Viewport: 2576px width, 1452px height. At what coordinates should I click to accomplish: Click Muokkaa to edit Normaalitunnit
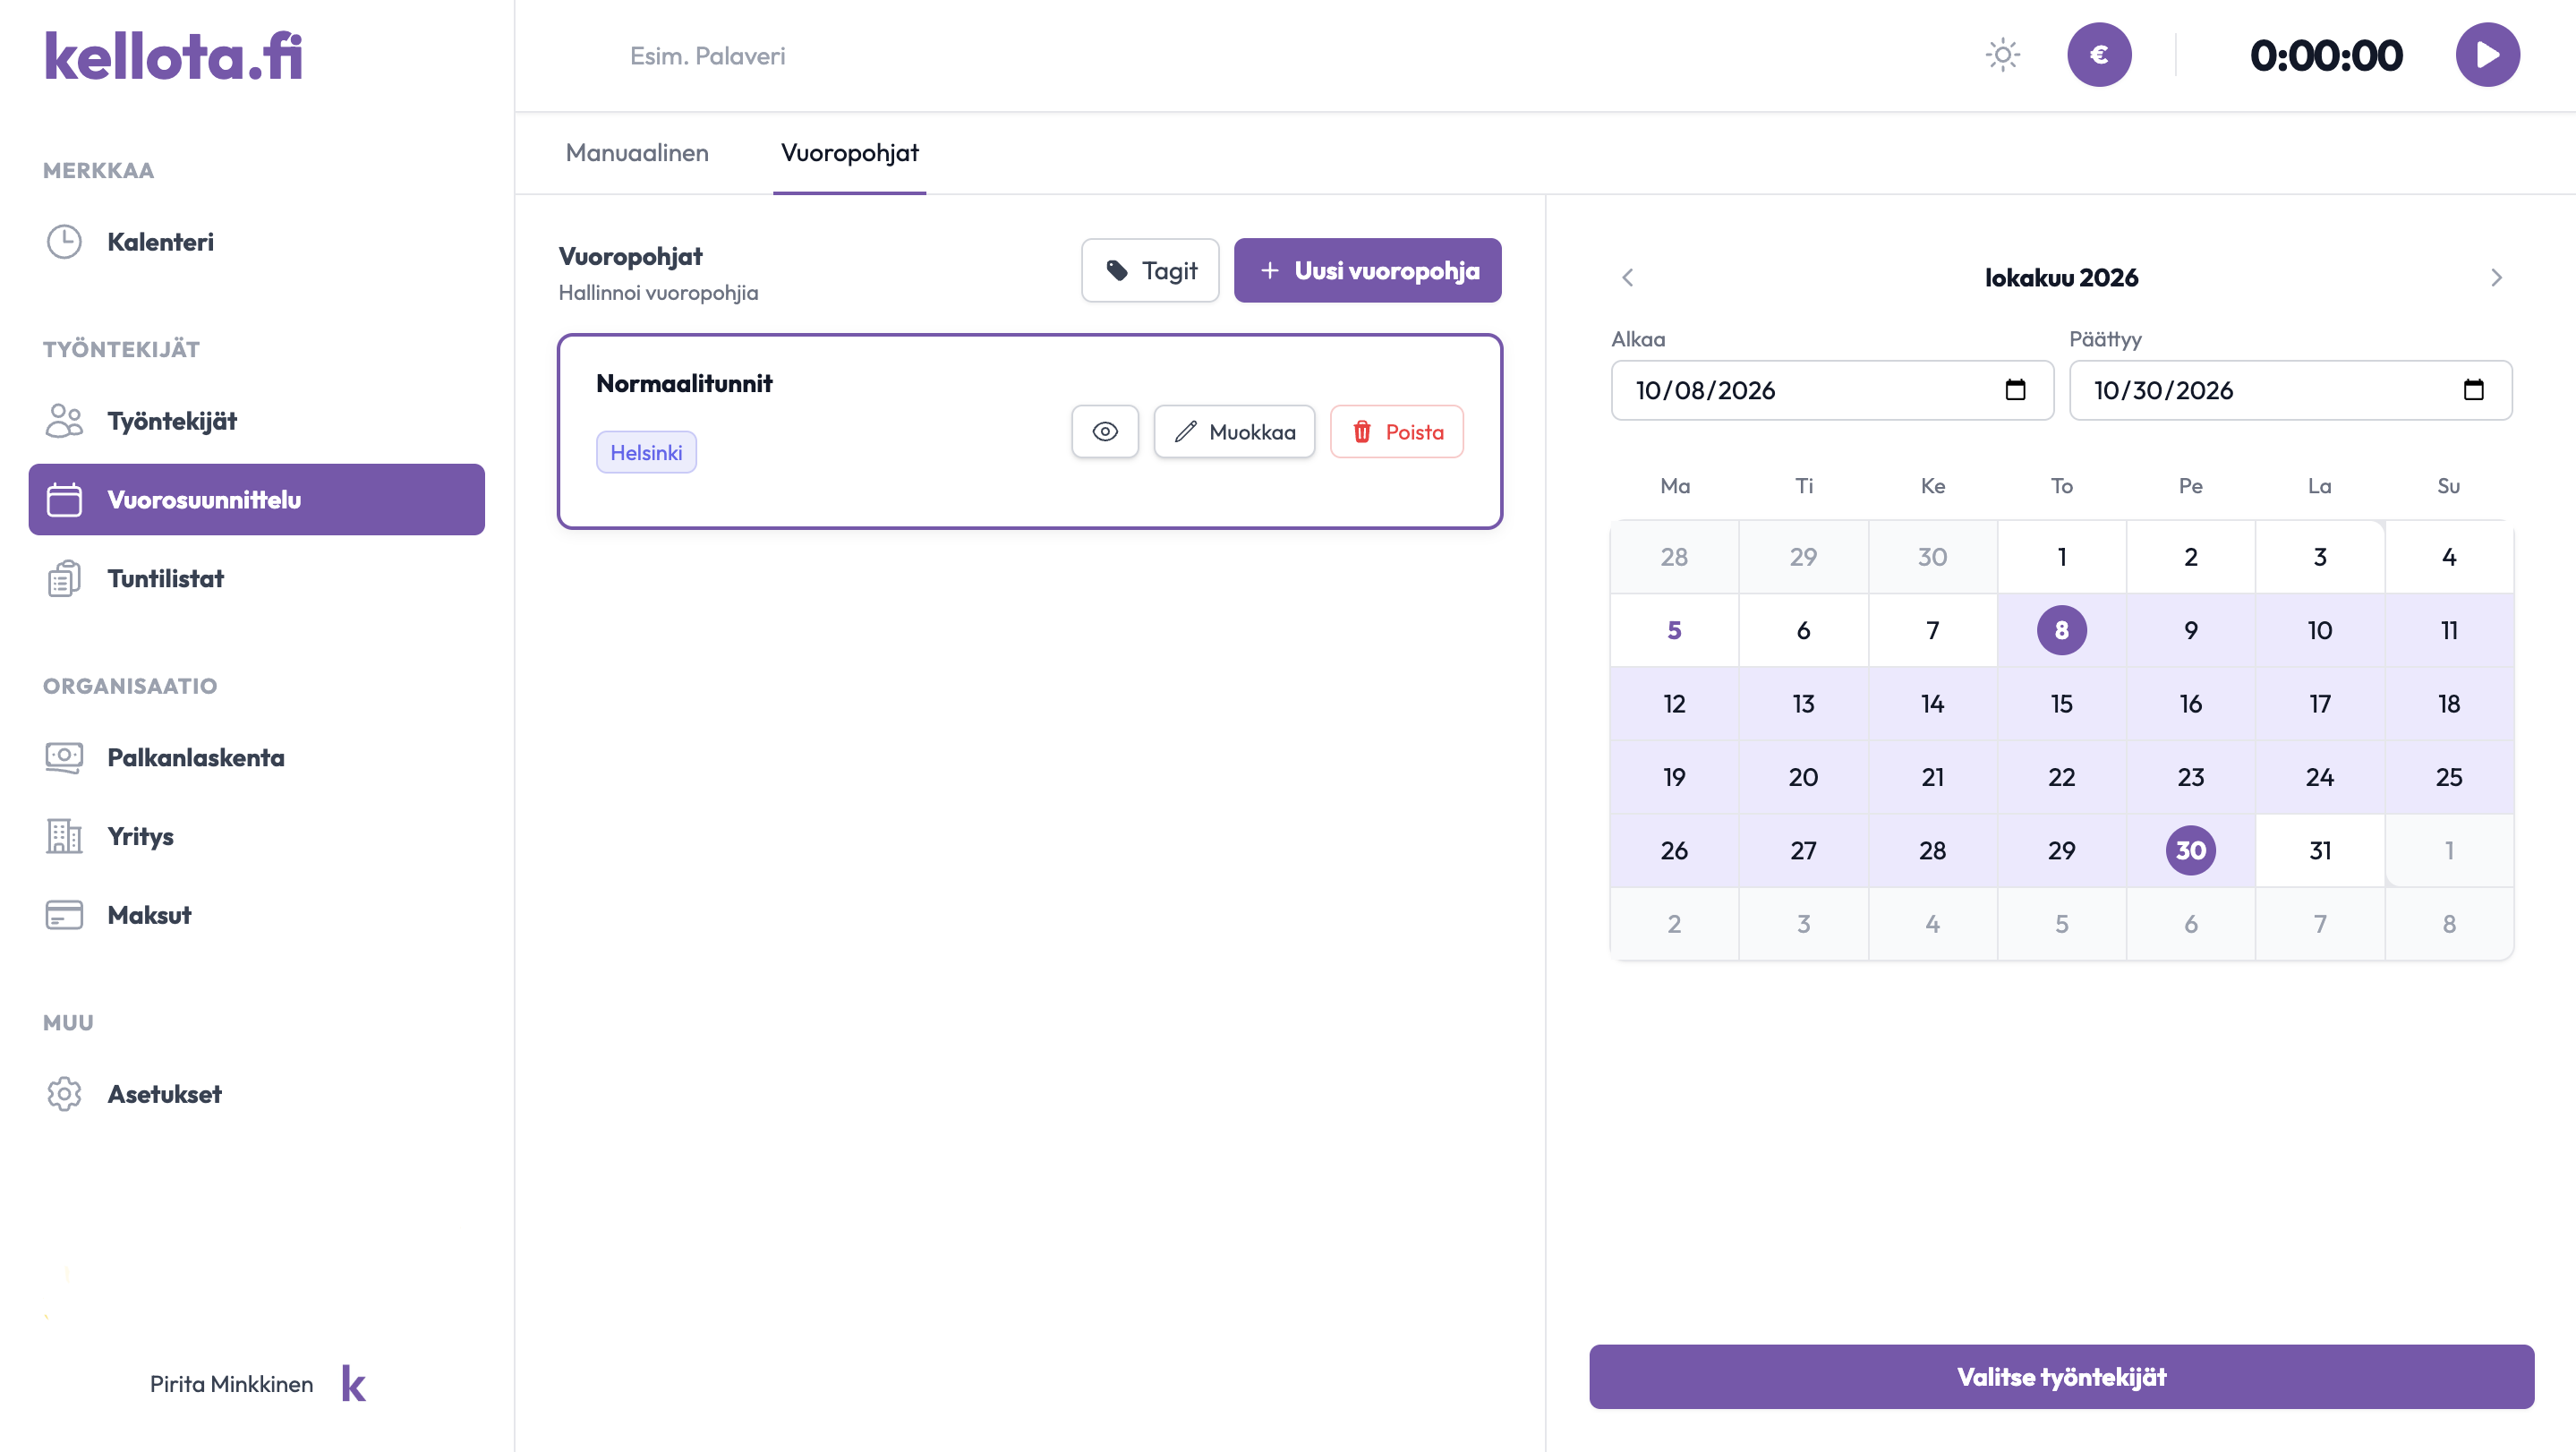[x=1234, y=432]
